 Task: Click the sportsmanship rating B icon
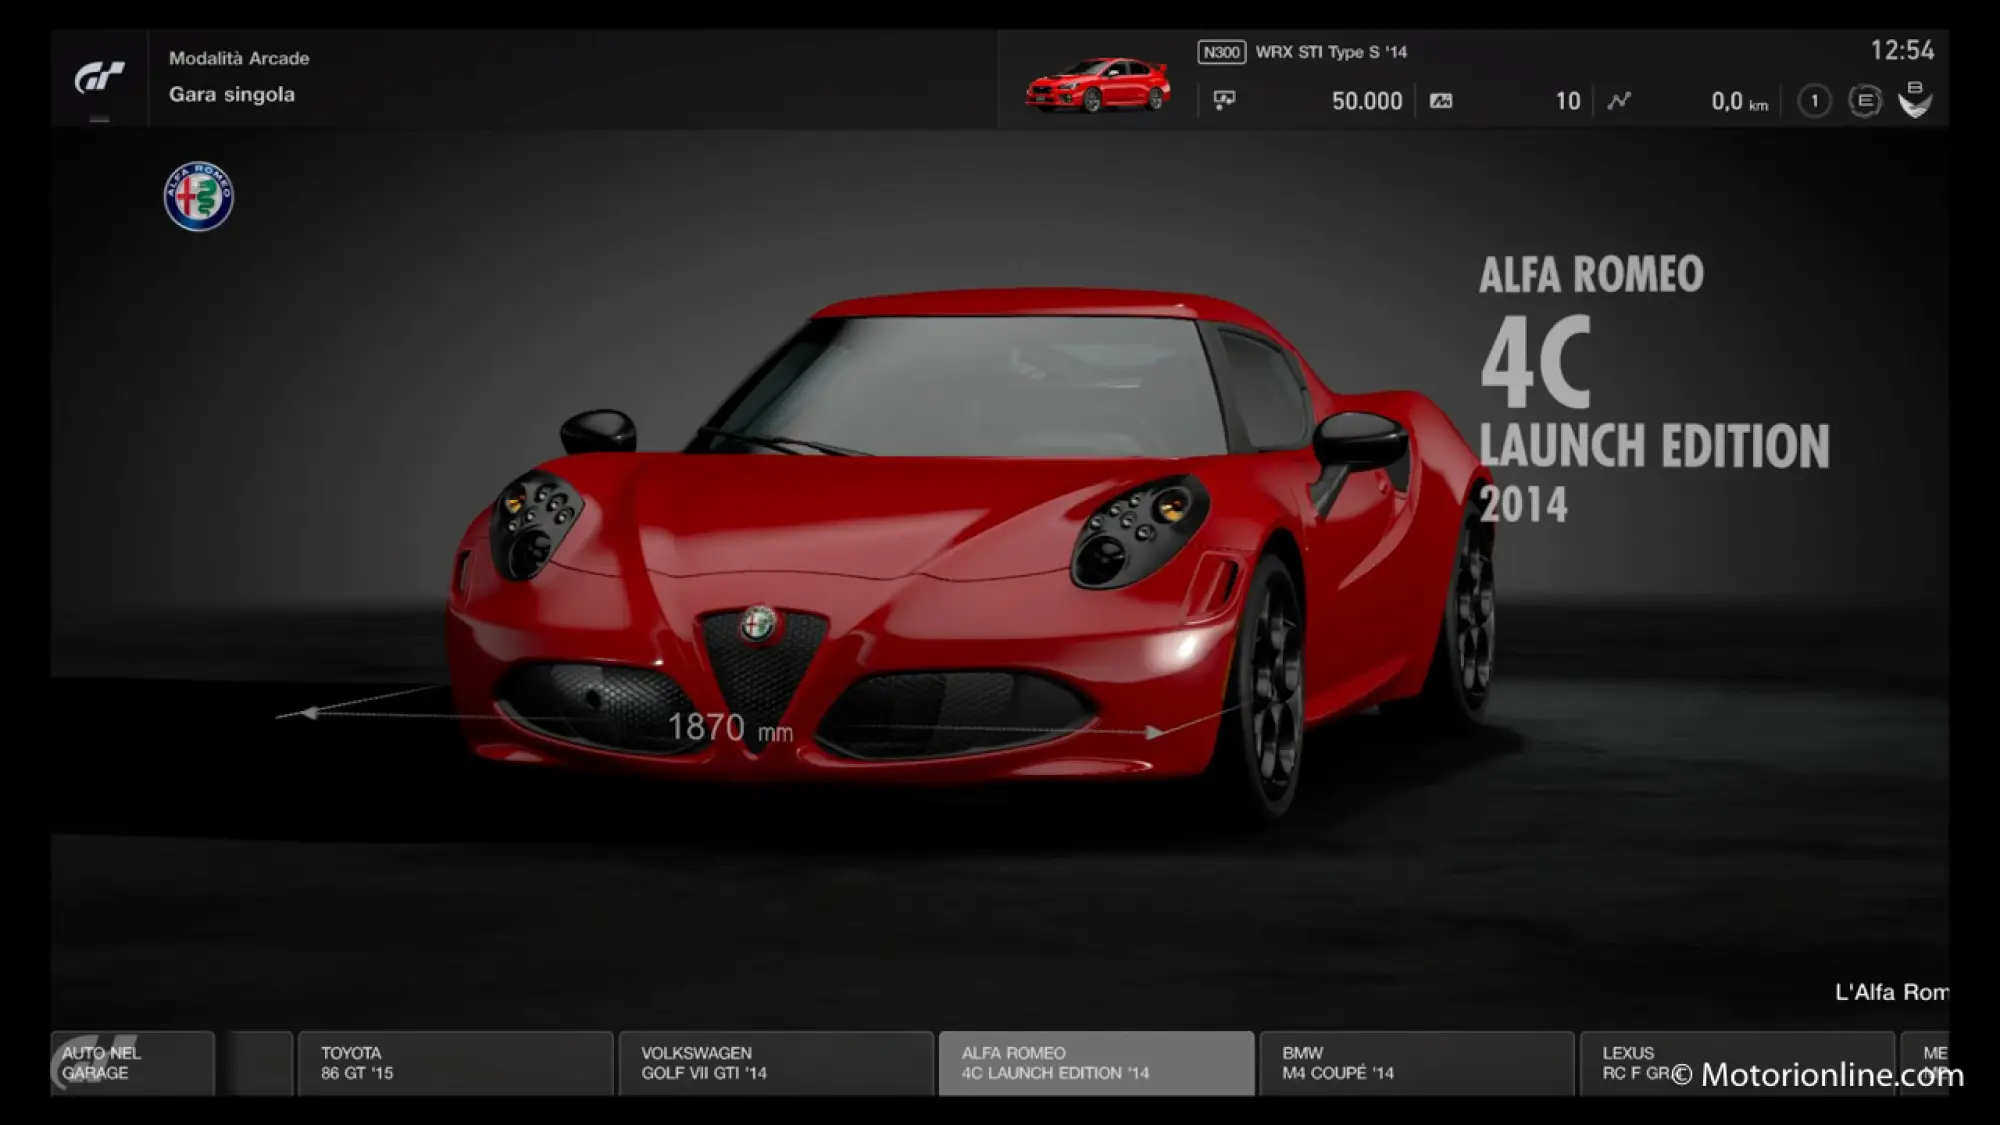[1915, 99]
